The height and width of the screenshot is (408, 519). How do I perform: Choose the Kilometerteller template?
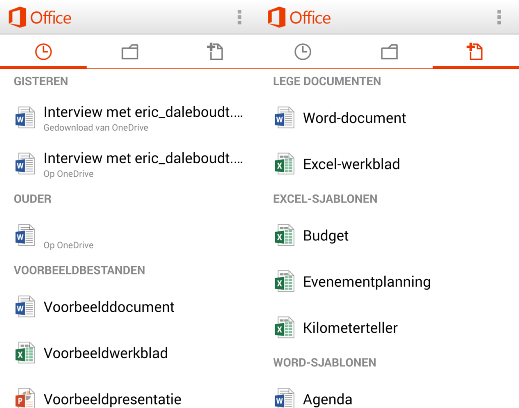tap(389, 328)
